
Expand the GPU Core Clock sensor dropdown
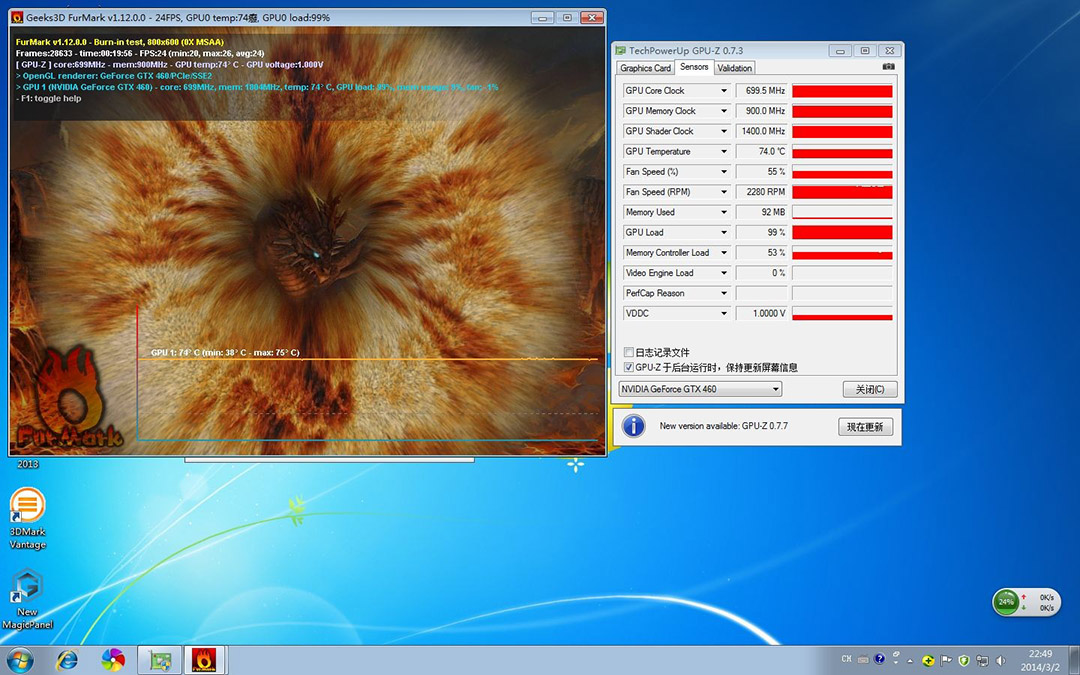point(725,90)
